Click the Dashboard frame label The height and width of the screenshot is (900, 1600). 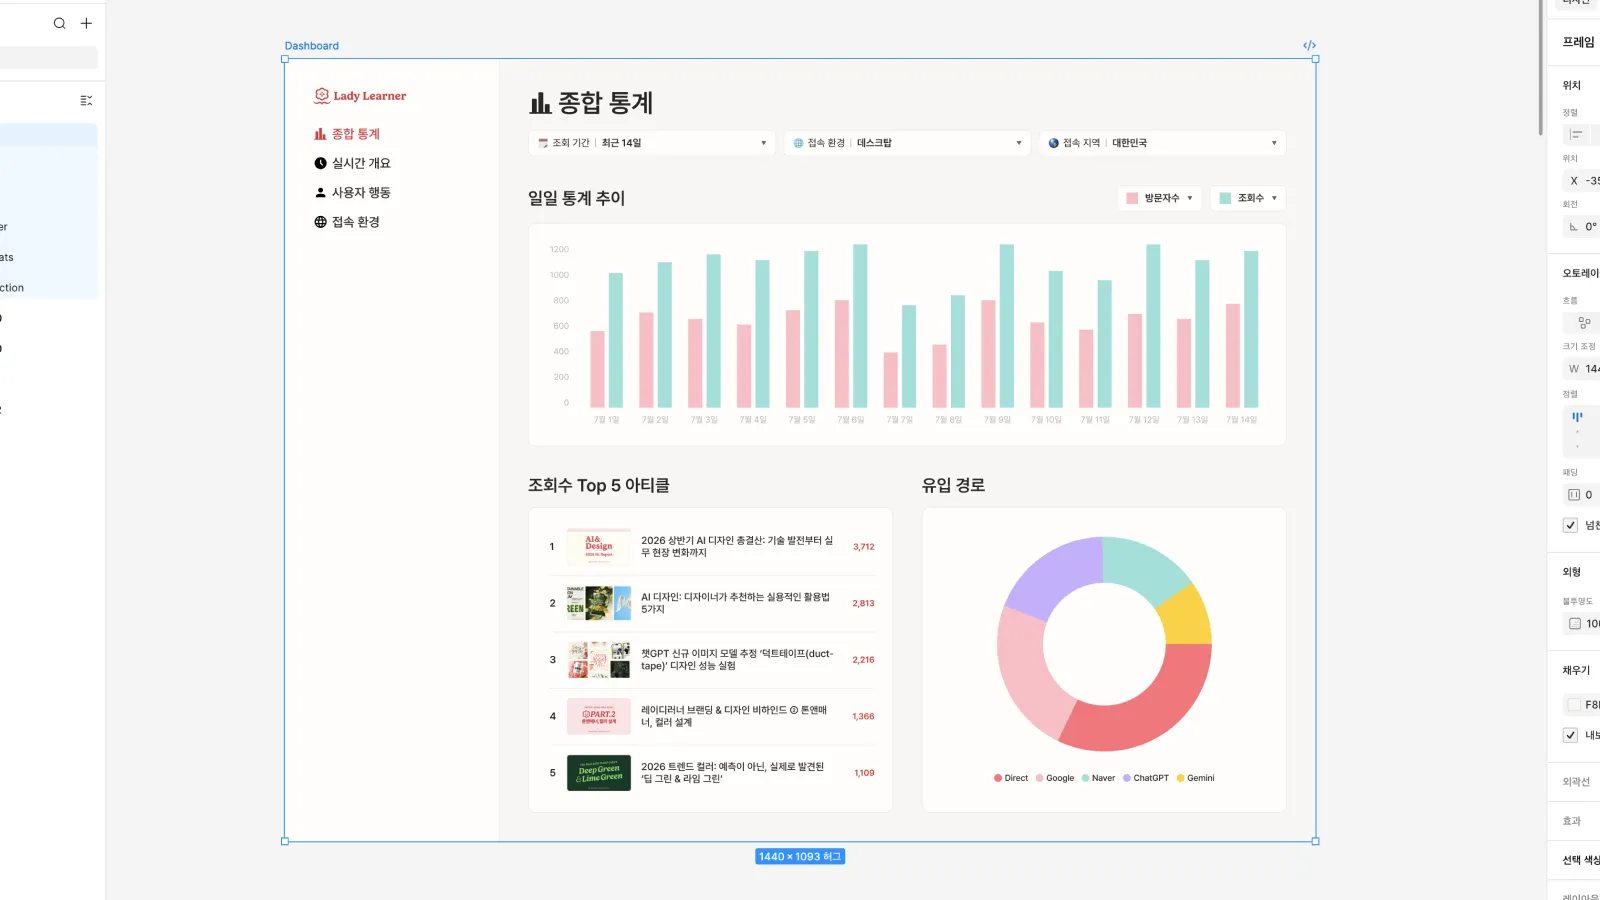click(311, 46)
